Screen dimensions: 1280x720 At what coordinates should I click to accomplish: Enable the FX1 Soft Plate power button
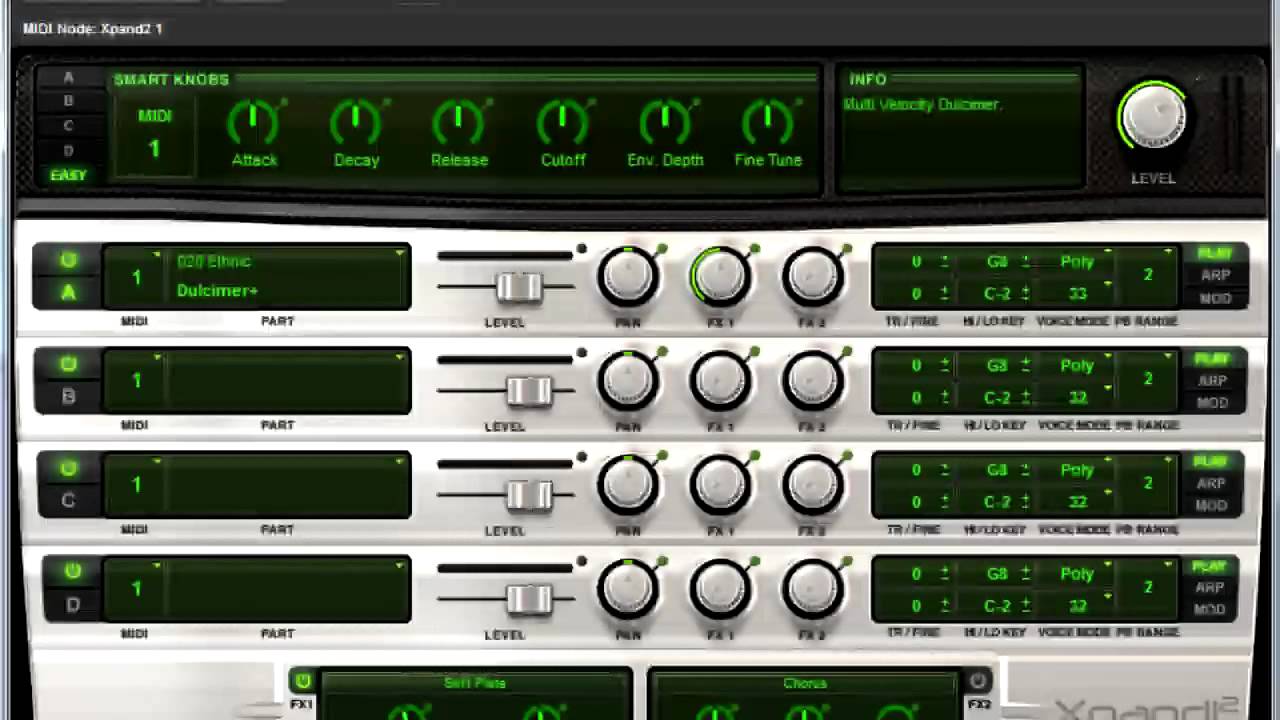tap(302, 681)
